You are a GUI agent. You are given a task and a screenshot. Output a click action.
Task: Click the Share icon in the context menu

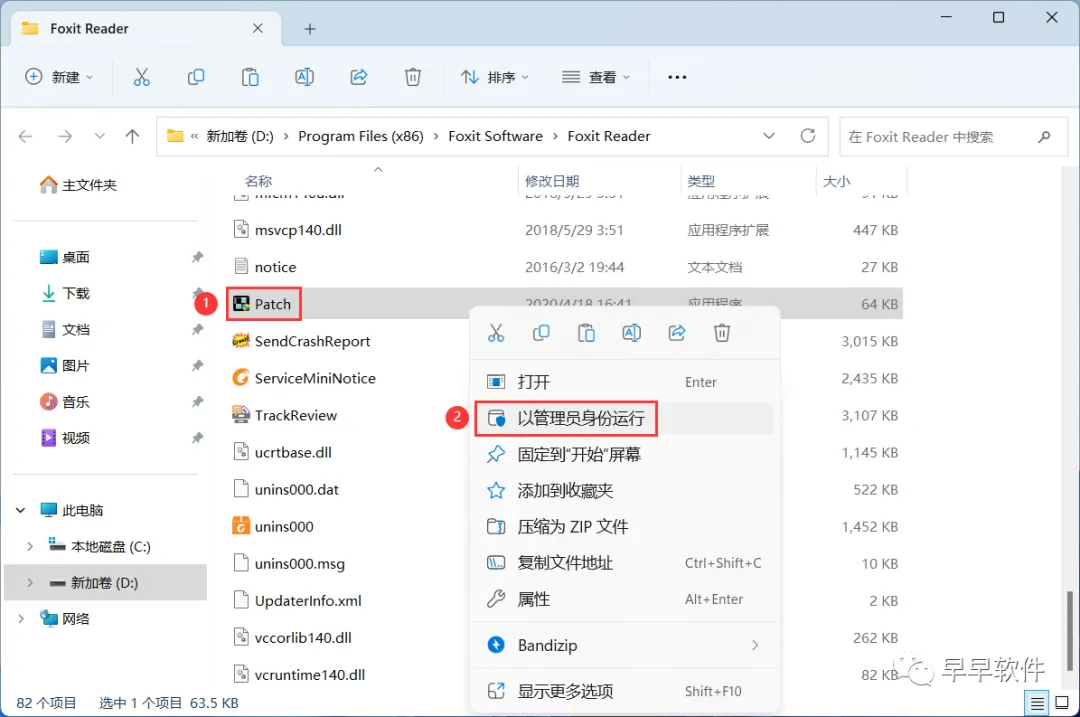click(677, 333)
